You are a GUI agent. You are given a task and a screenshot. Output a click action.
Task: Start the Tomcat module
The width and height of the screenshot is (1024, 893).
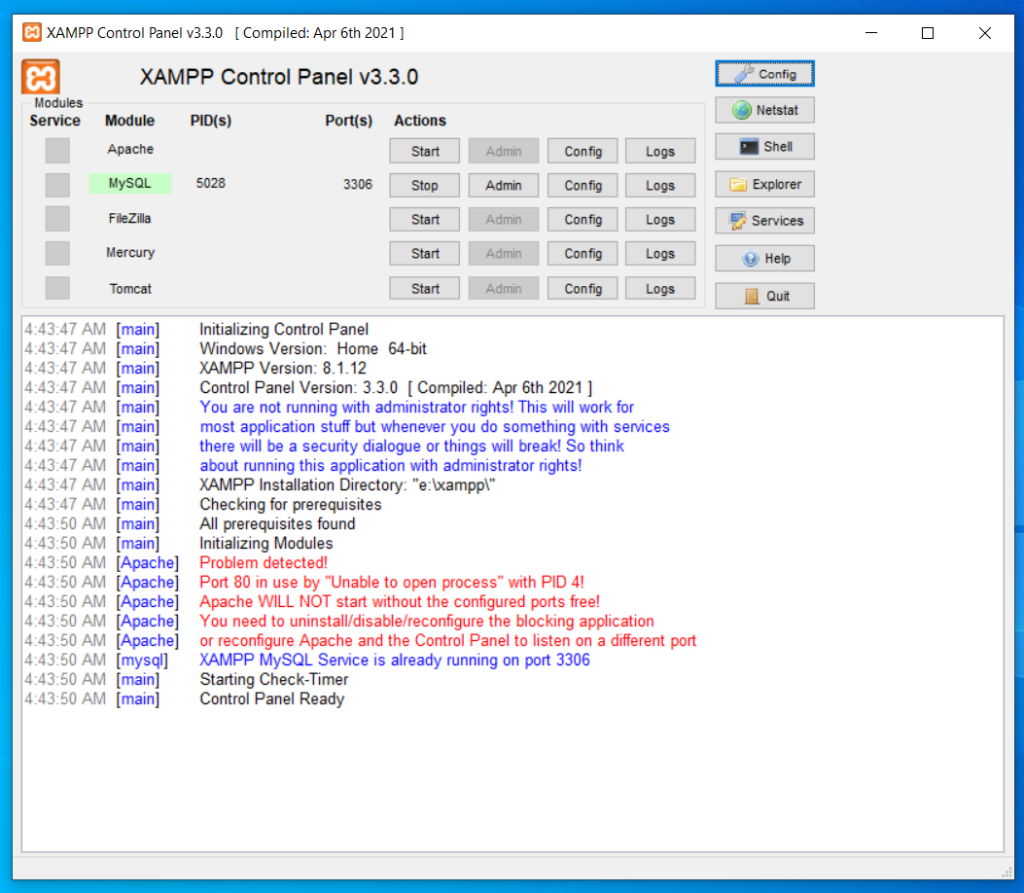point(424,288)
